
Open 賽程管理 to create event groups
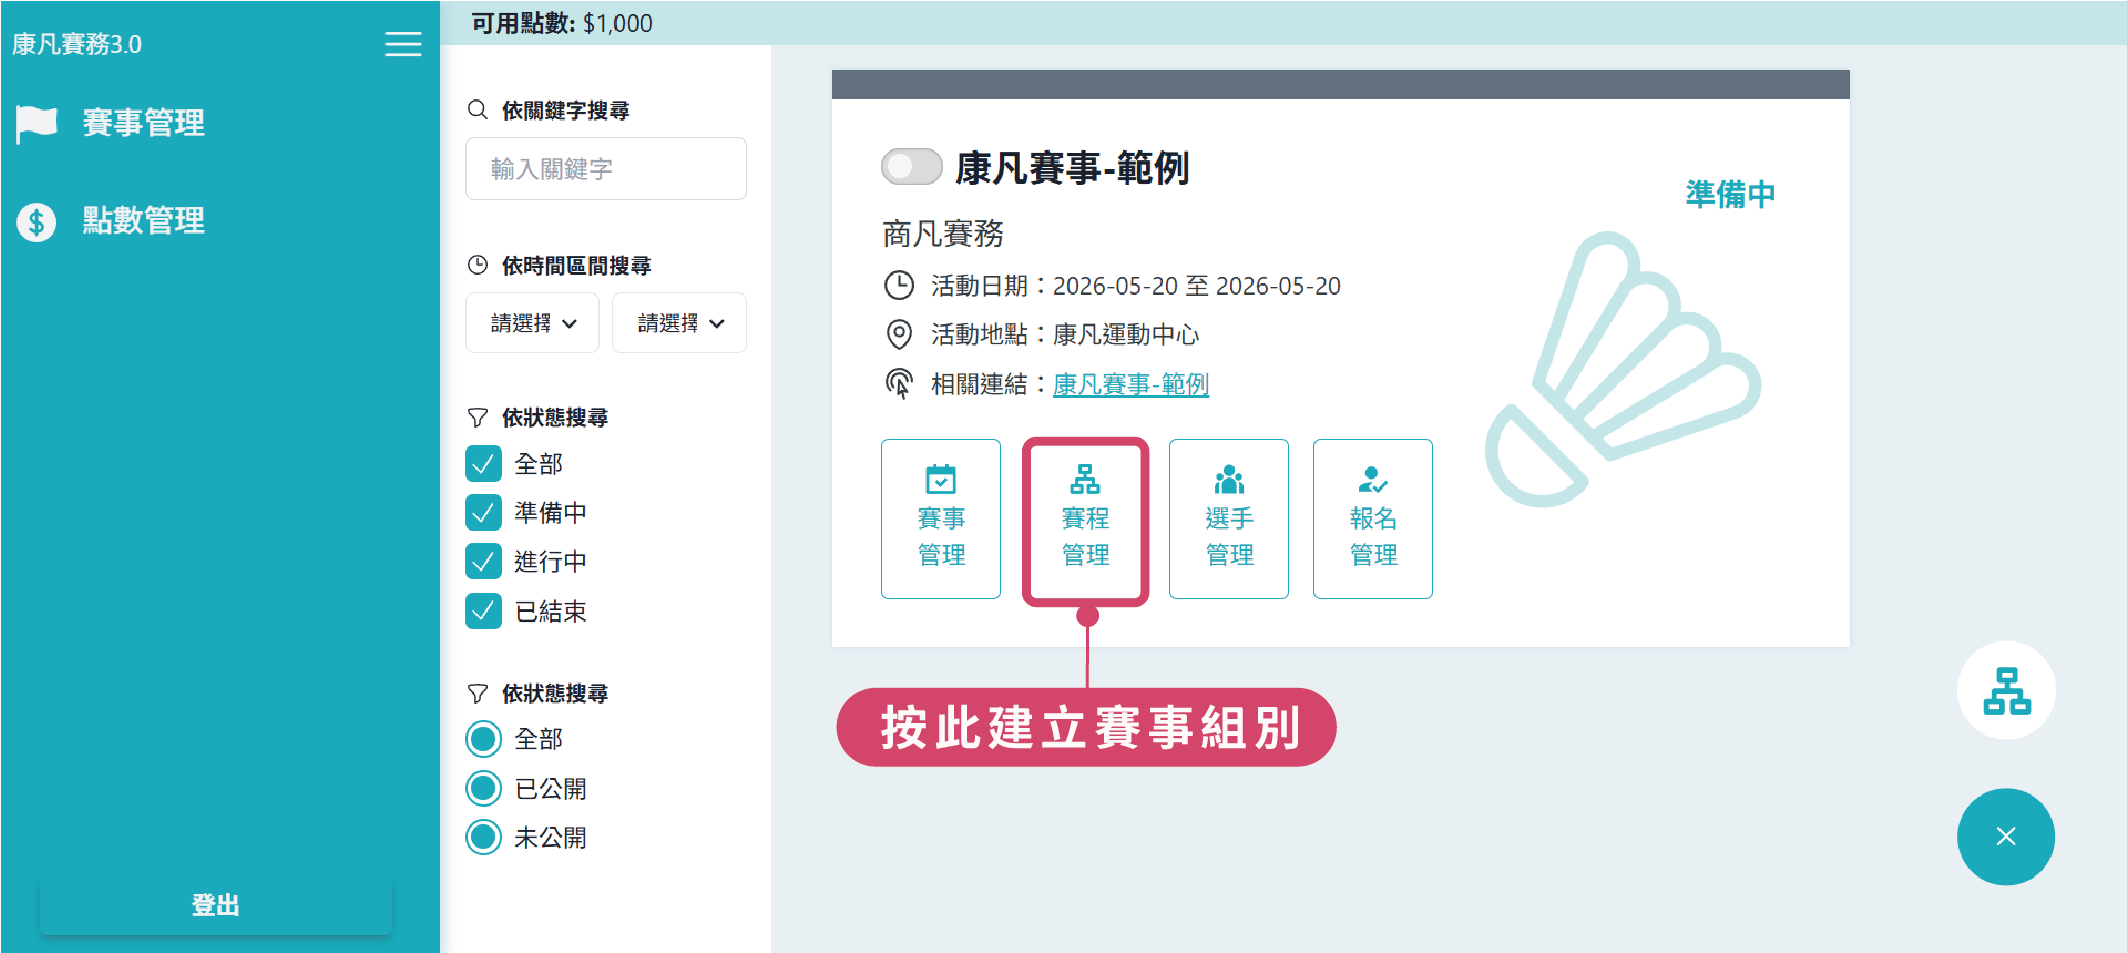coord(1085,520)
